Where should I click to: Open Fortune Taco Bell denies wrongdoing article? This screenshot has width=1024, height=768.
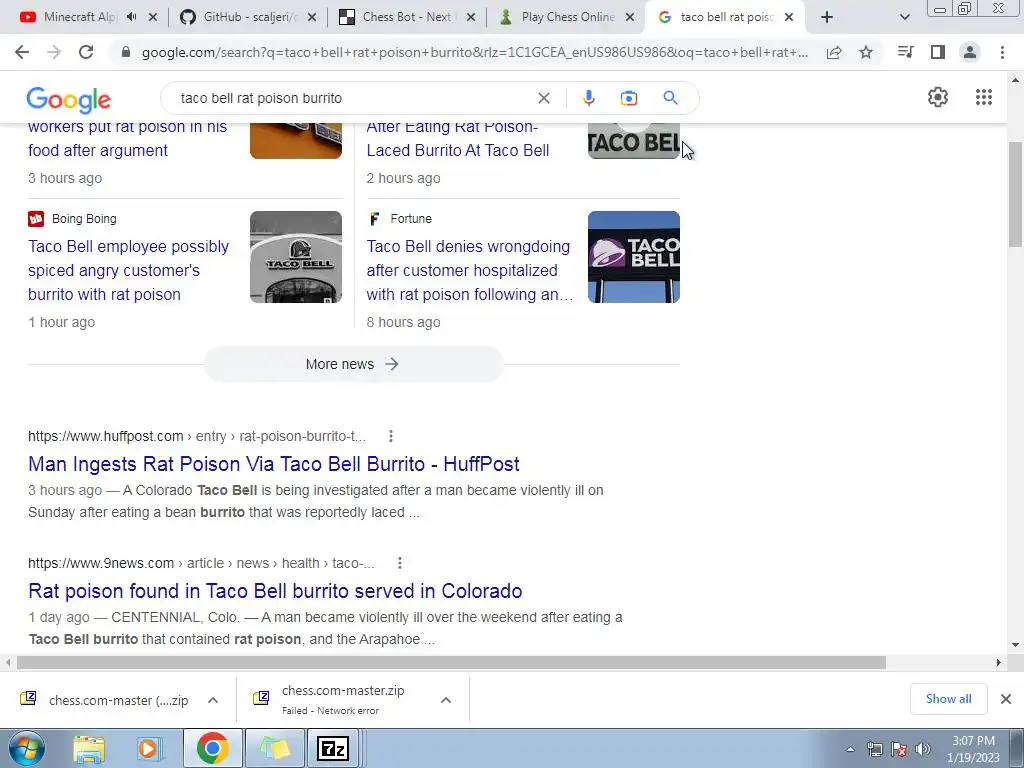point(469,270)
